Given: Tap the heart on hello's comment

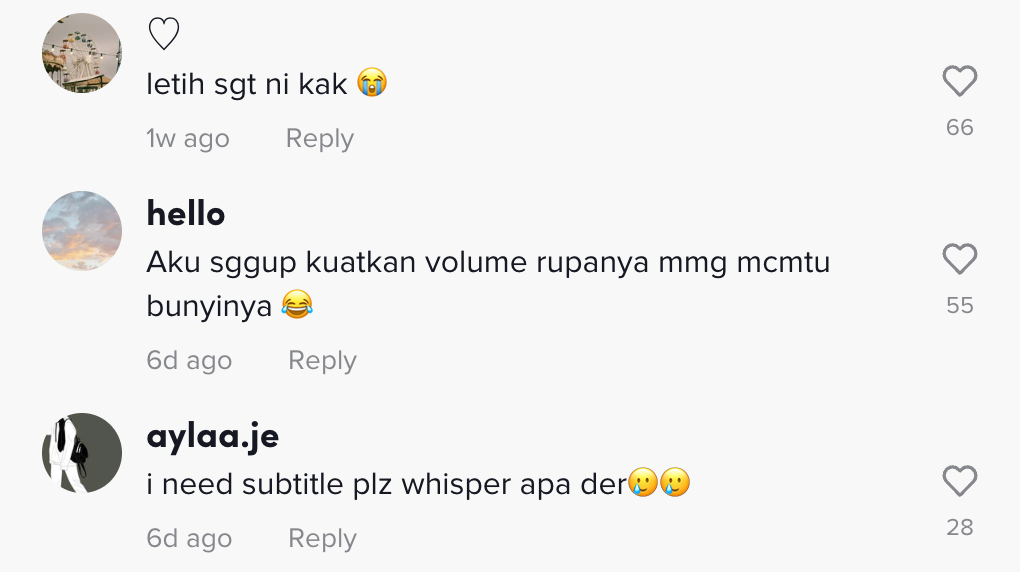Looking at the screenshot, I should 960,259.
